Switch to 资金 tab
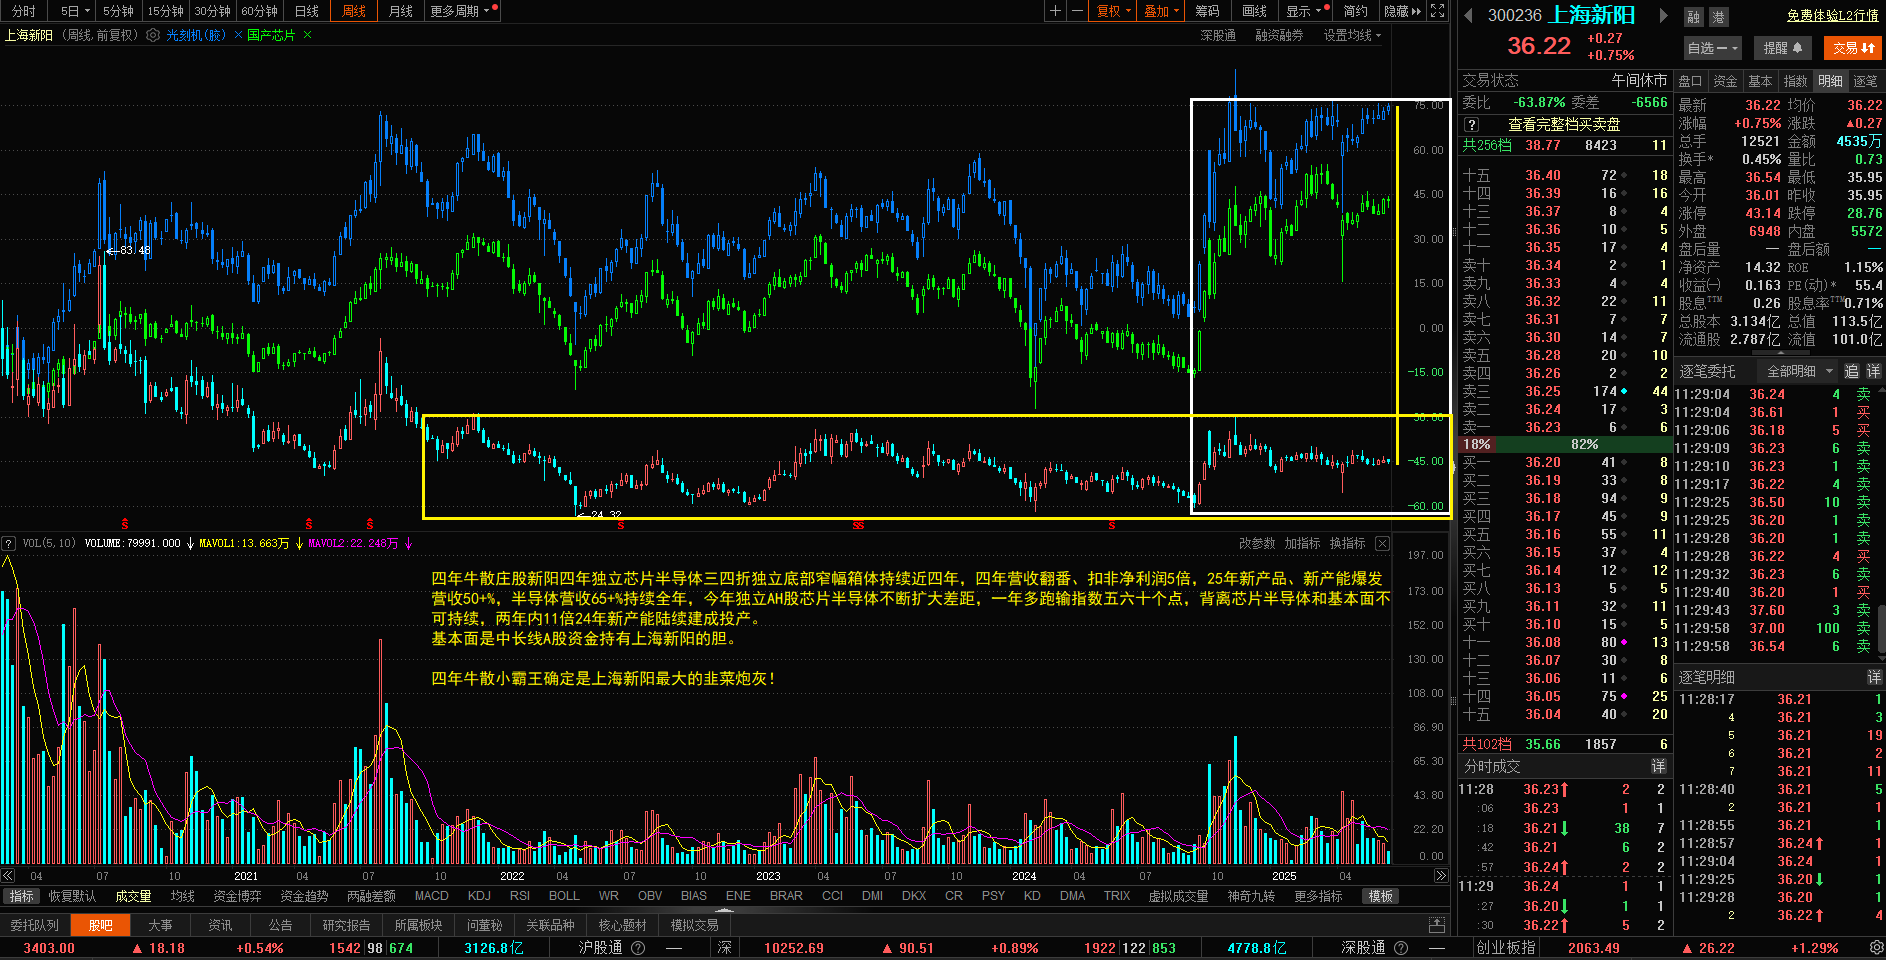Viewport: 1886px width, 960px height. coord(1725,81)
